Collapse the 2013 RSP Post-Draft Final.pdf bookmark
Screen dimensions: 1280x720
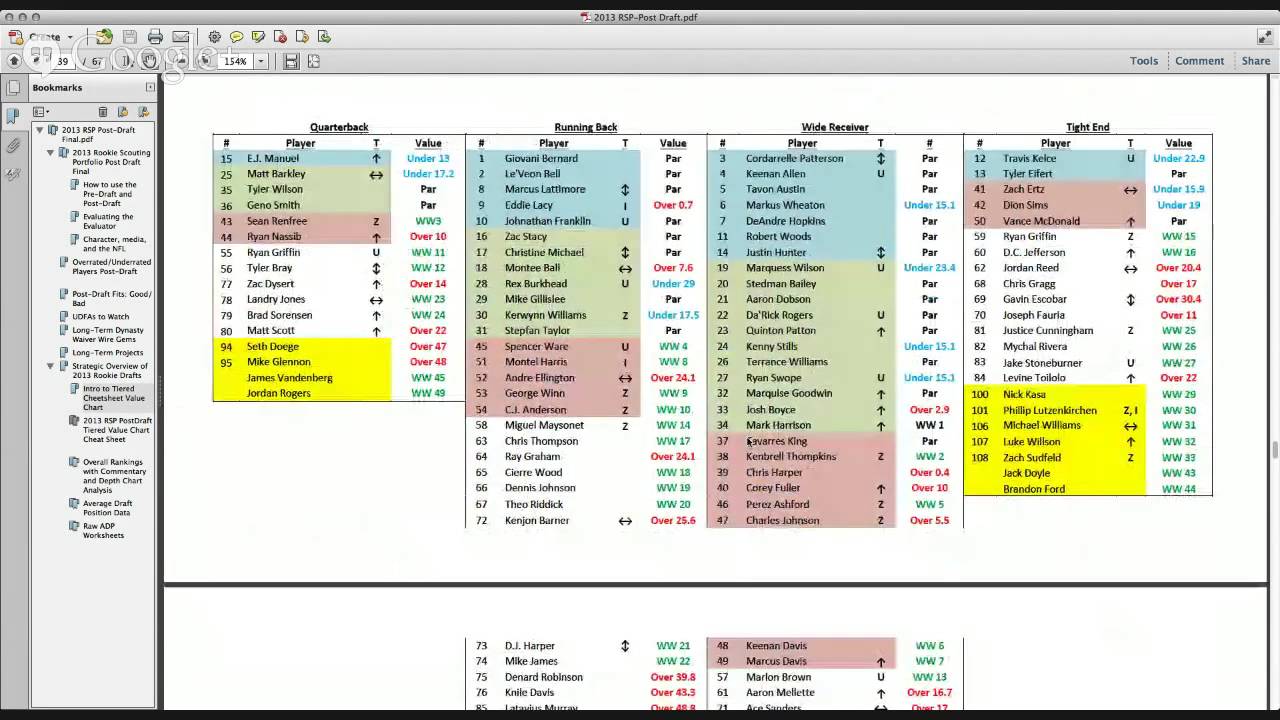coord(40,130)
